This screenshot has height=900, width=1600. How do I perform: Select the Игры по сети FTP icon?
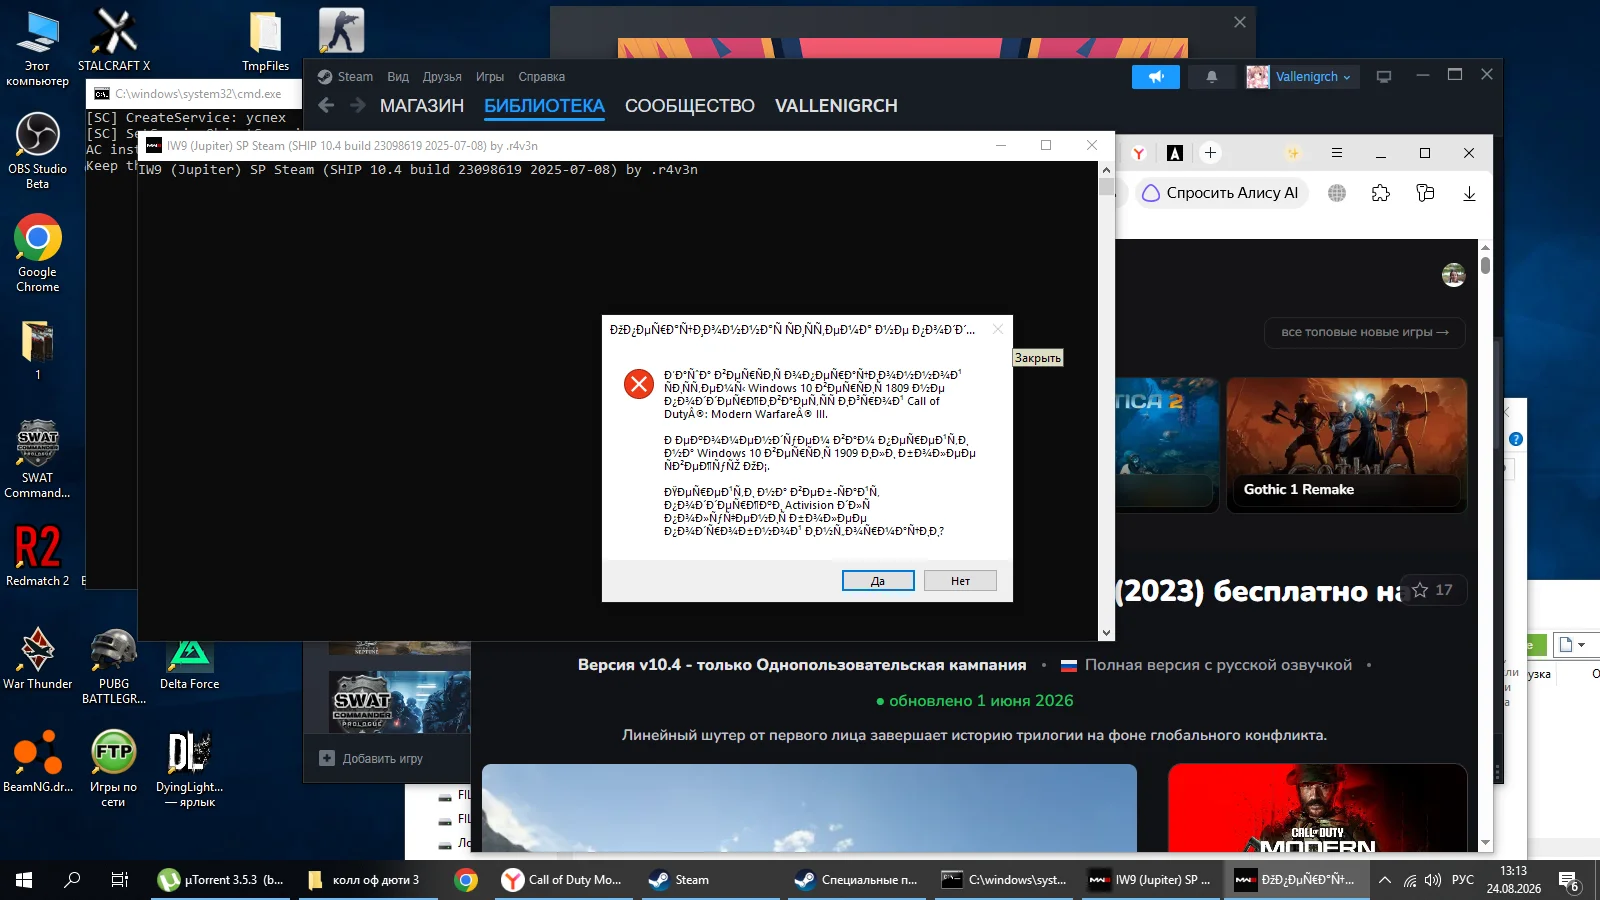[x=113, y=768]
